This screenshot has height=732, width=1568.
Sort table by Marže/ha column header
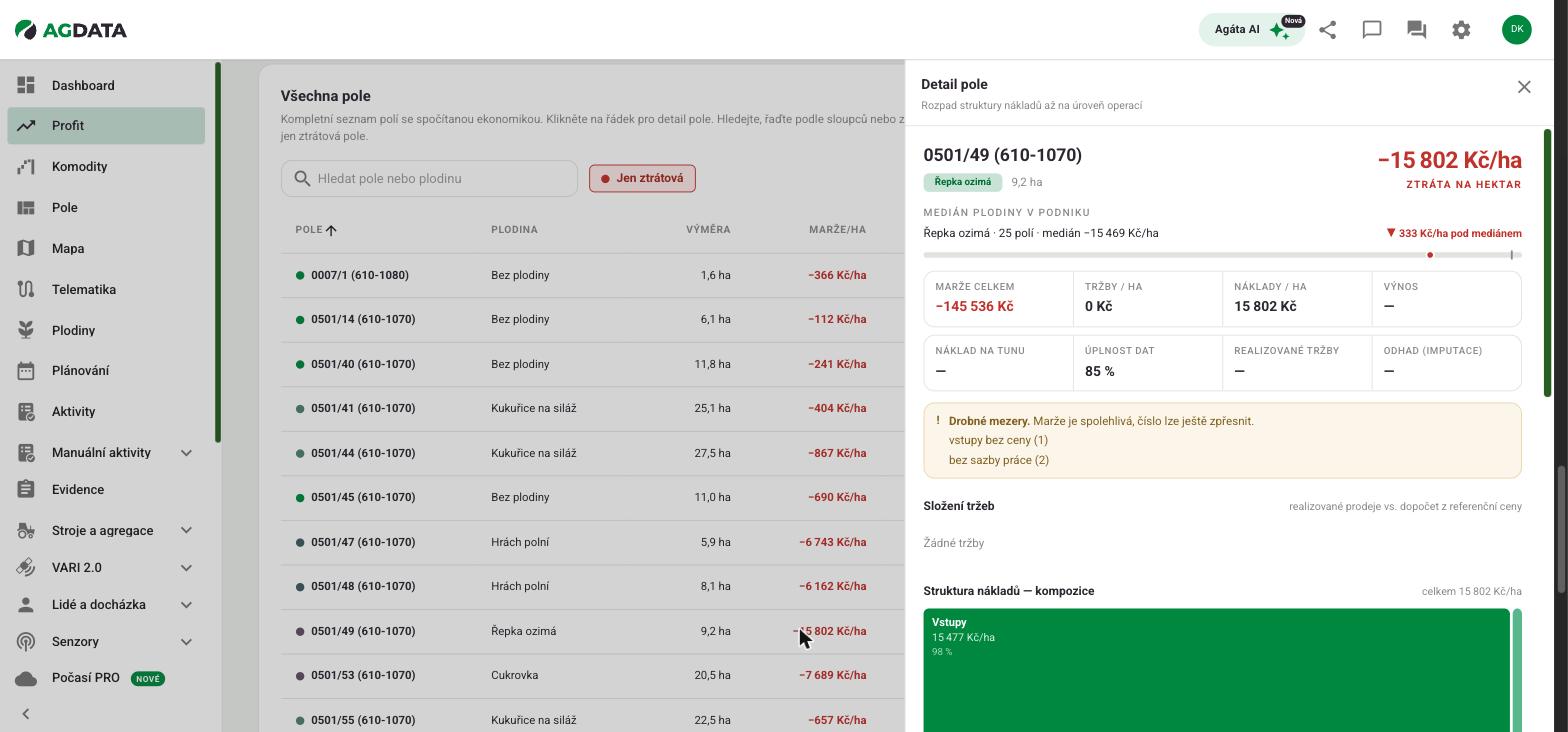837,230
